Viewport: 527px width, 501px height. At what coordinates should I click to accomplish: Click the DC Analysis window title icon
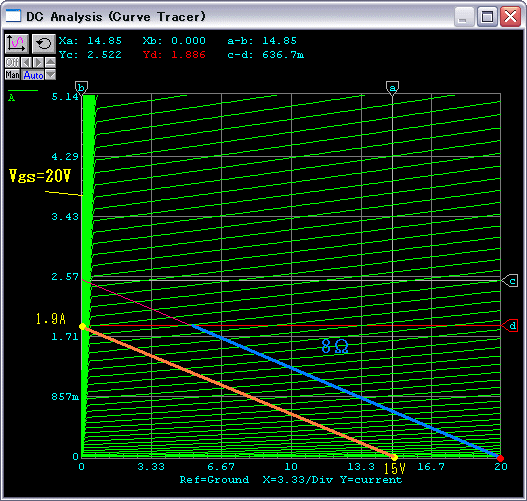(13, 16)
